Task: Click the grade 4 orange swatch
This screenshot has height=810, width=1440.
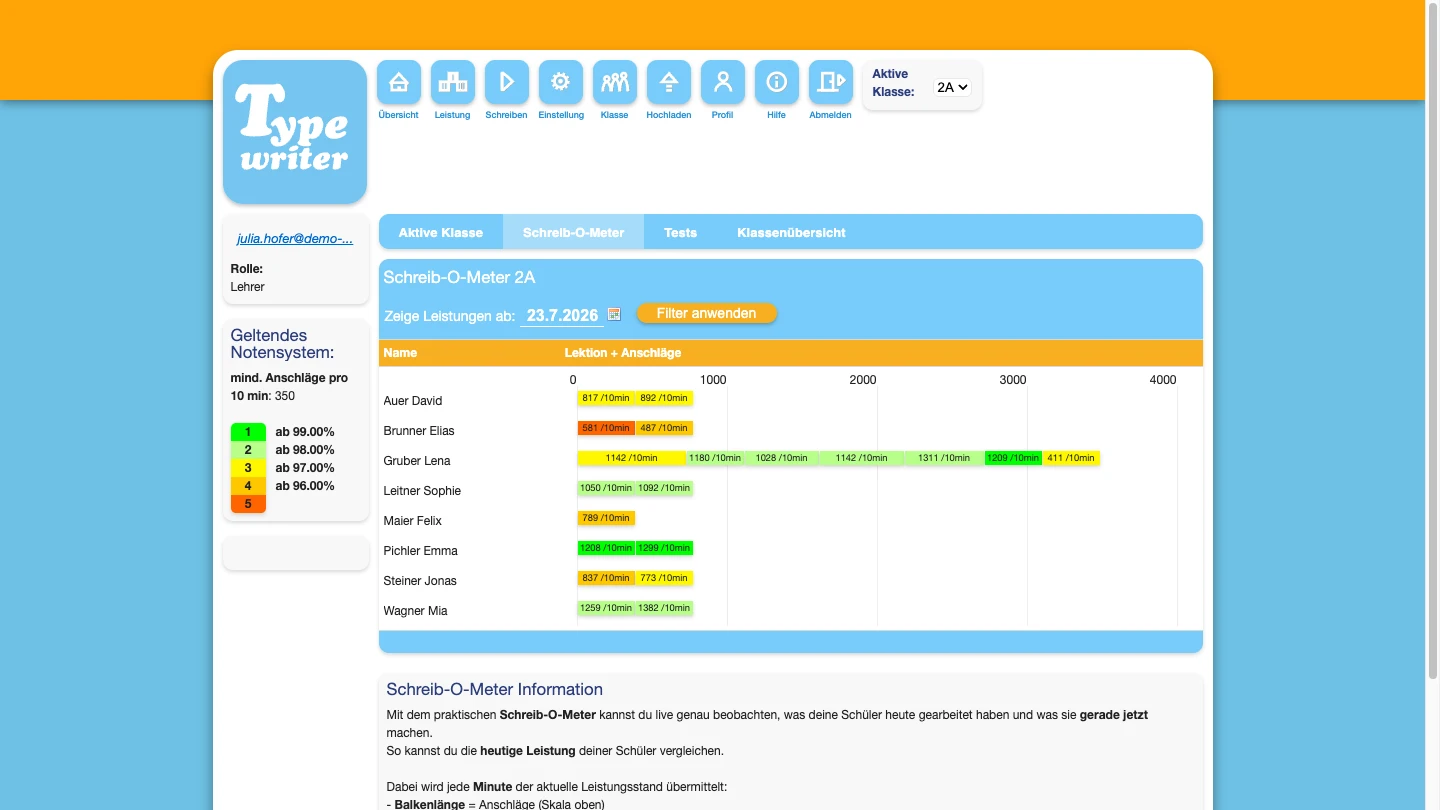Action: (x=248, y=486)
